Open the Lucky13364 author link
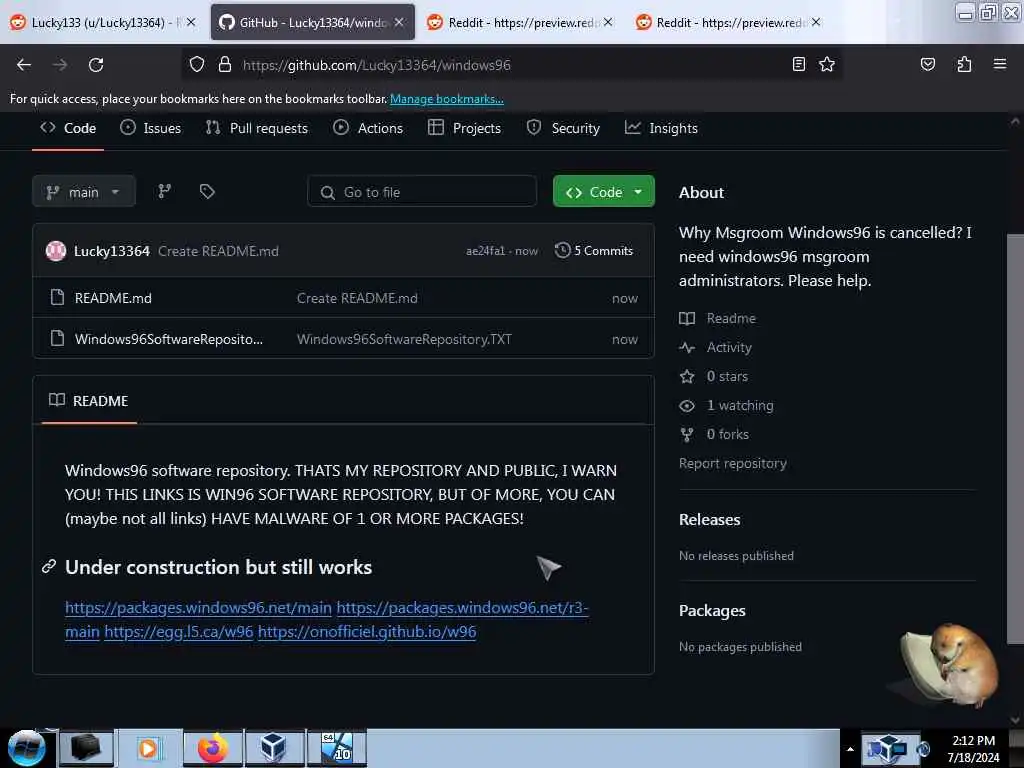The width and height of the screenshot is (1024, 768). (112, 251)
